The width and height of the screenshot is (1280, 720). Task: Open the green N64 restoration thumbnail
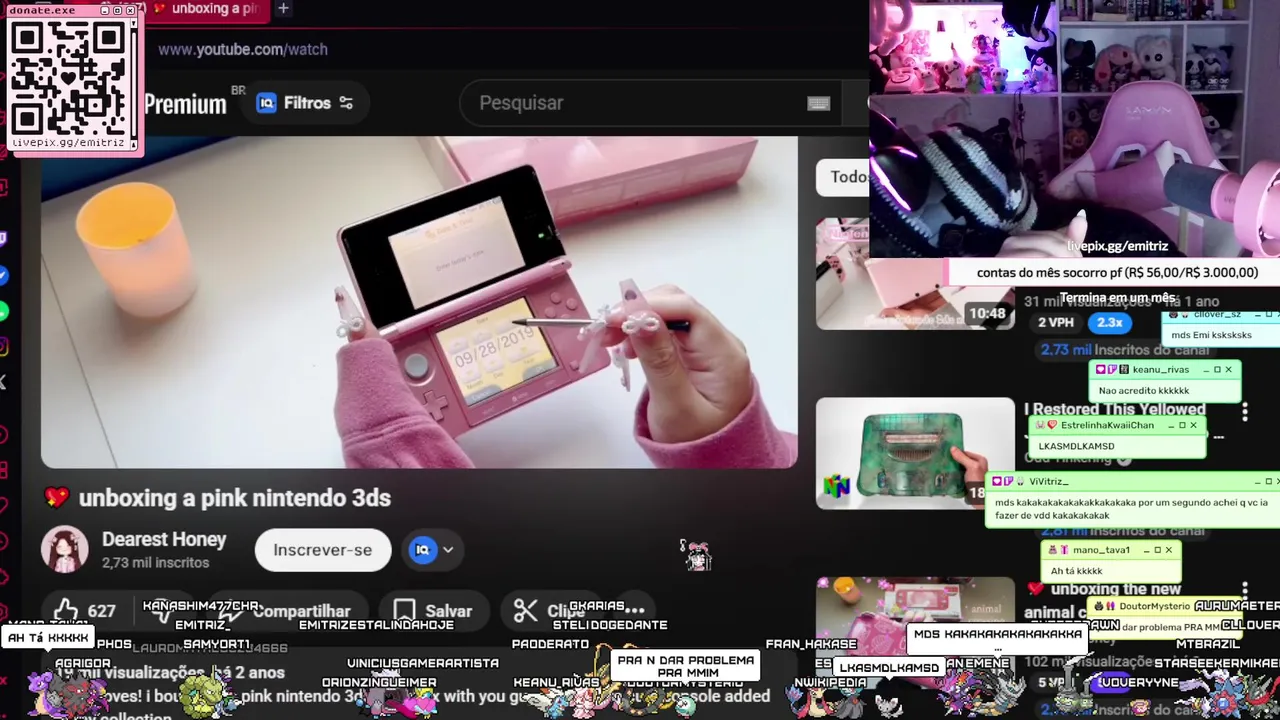(x=914, y=453)
